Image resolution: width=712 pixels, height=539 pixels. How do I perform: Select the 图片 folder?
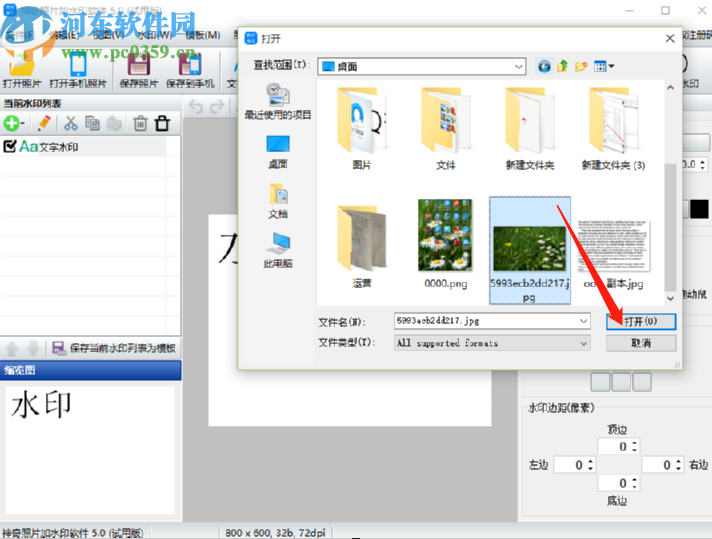click(x=361, y=129)
